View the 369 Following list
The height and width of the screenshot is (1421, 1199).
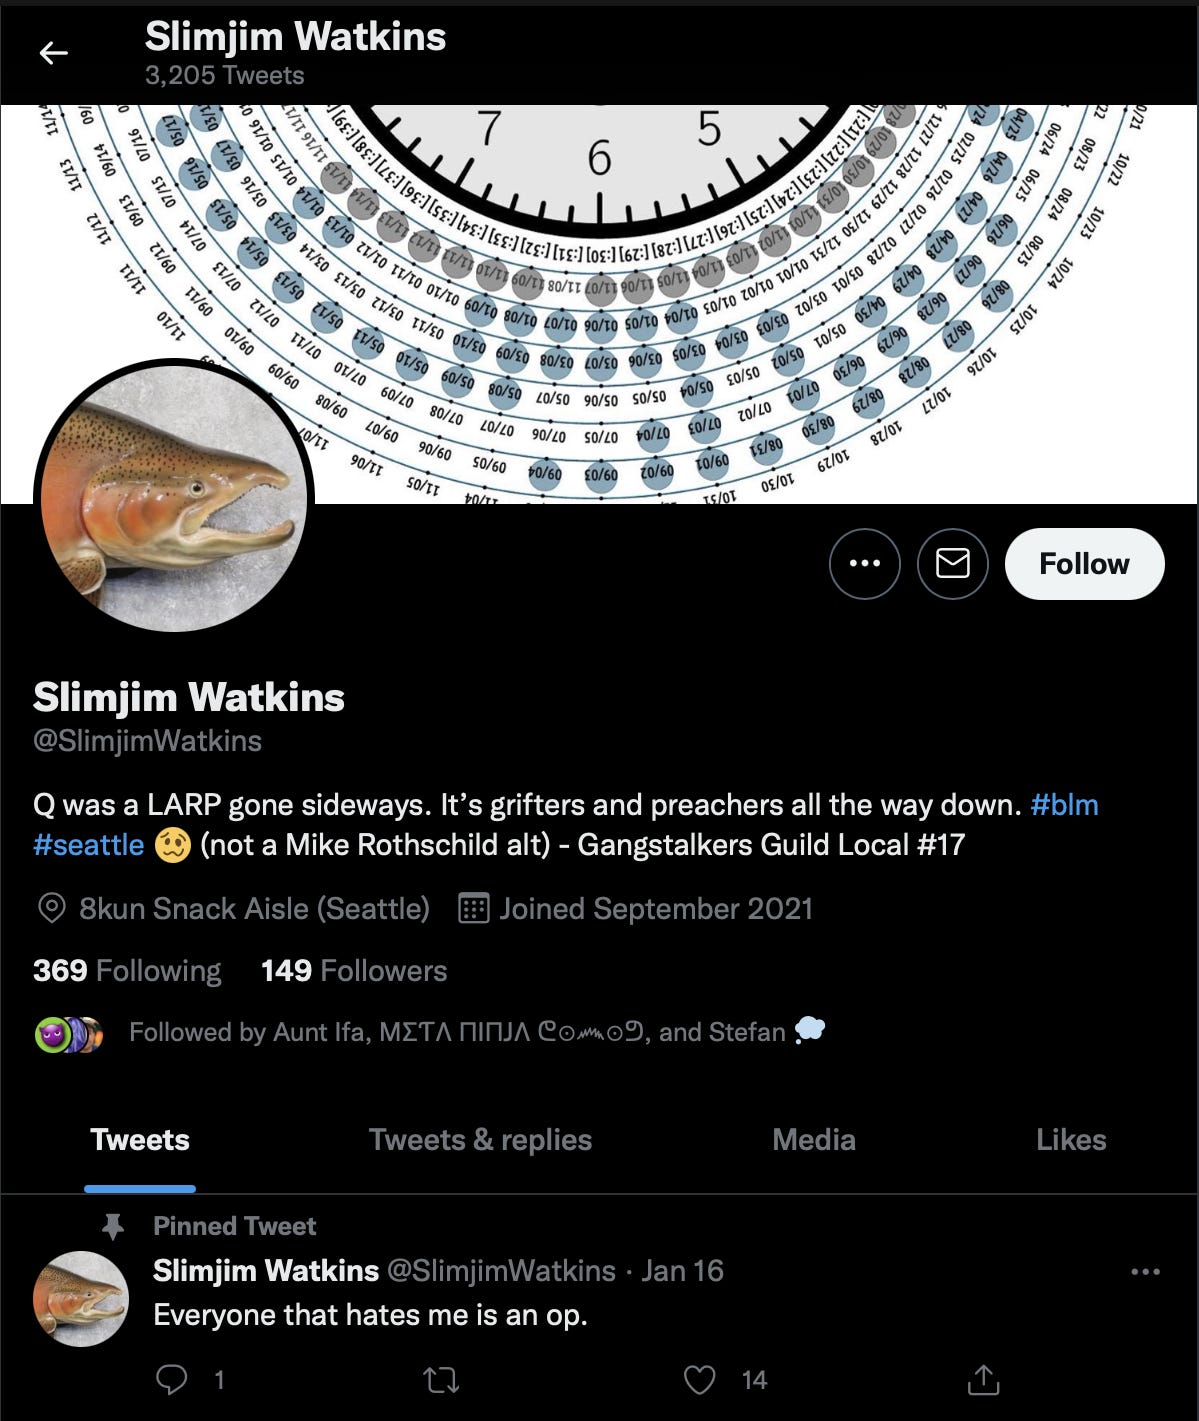(x=127, y=971)
